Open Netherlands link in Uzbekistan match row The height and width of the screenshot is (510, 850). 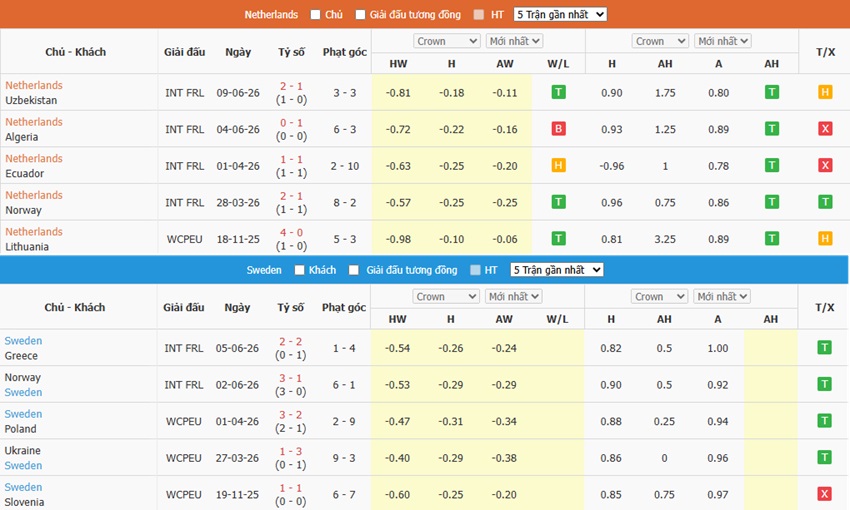(34, 85)
